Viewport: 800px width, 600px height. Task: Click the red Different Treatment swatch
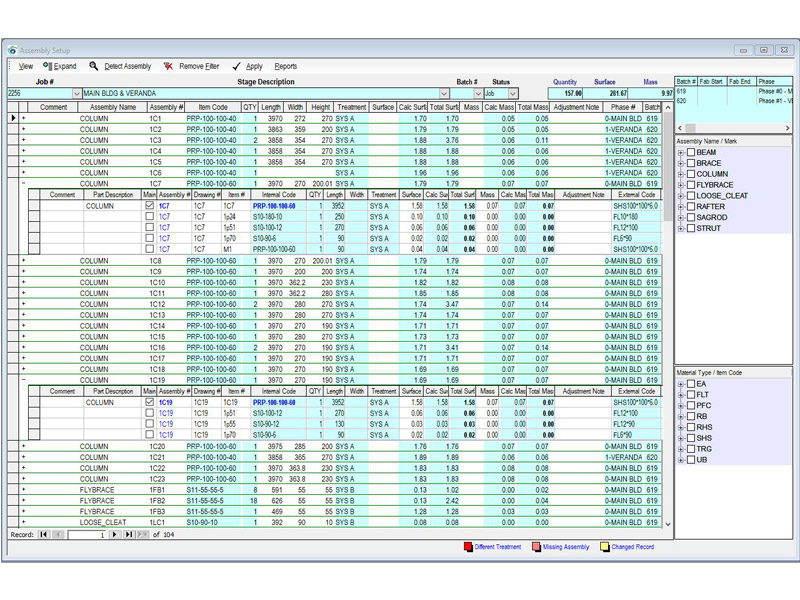click(x=468, y=546)
